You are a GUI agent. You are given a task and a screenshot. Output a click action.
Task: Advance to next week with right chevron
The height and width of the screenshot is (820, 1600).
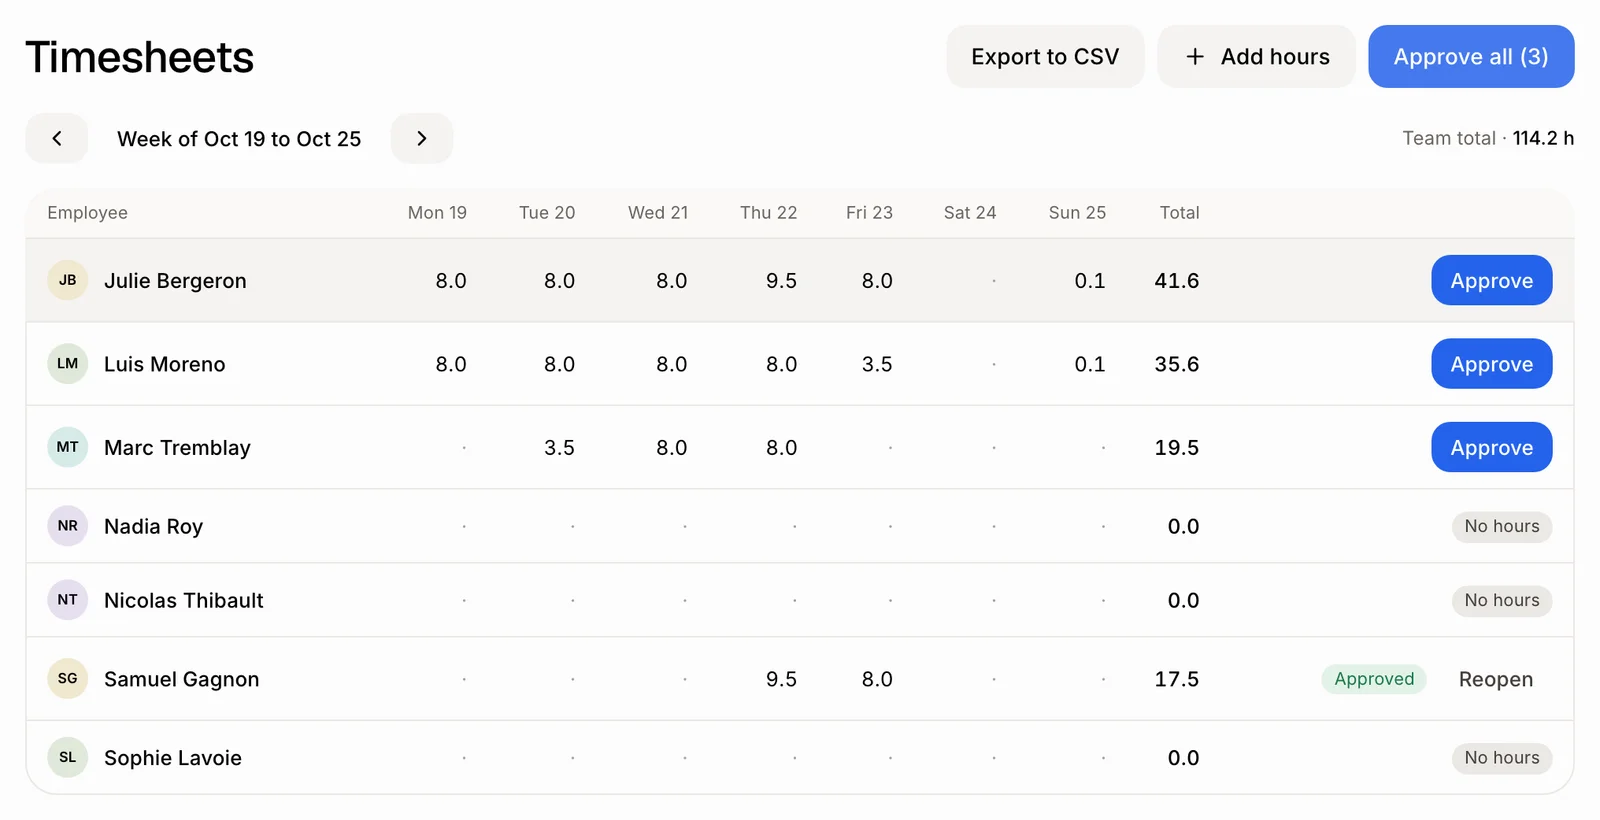click(x=422, y=139)
